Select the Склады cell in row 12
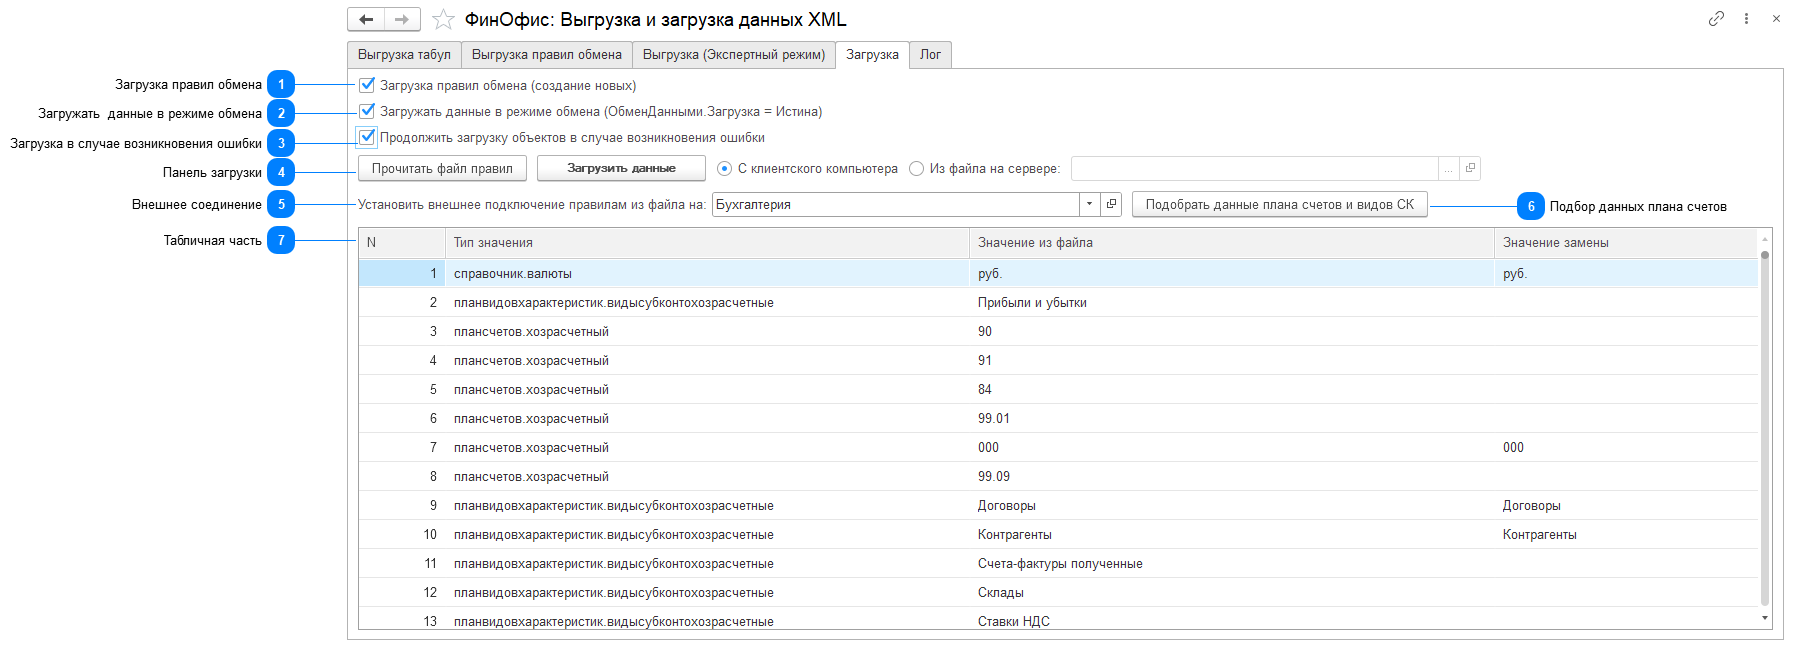The height and width of the screenshot is (649, 1797). (1231, 593)
